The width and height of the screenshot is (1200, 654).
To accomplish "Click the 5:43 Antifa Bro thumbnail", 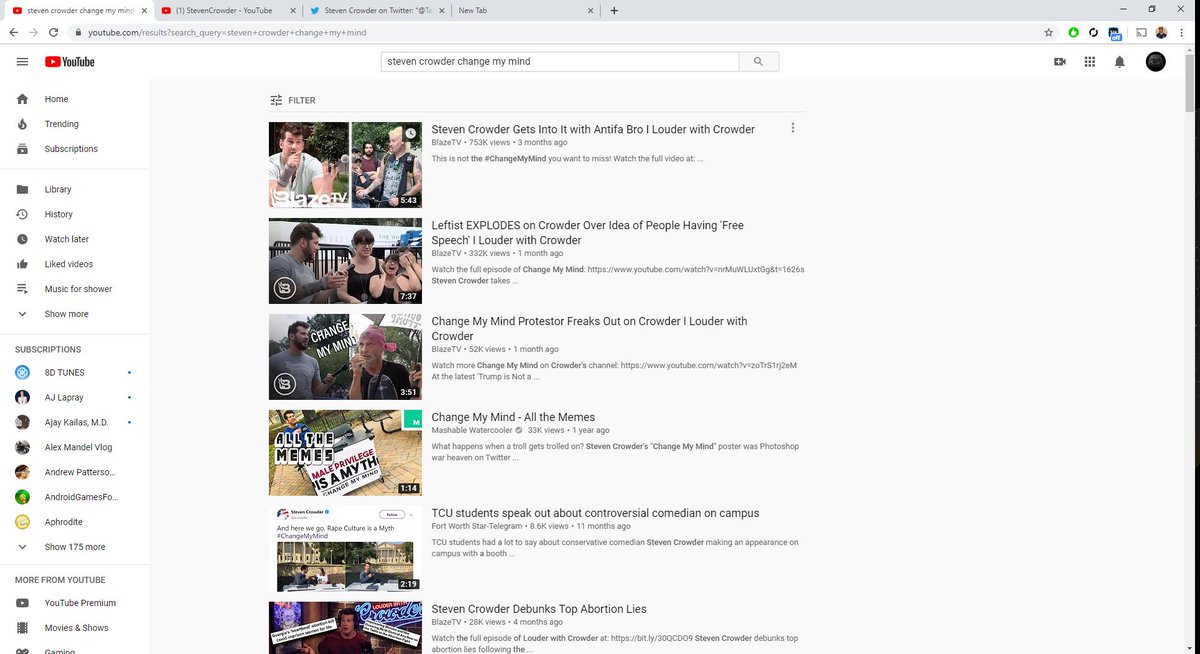I will click(345, 165).
